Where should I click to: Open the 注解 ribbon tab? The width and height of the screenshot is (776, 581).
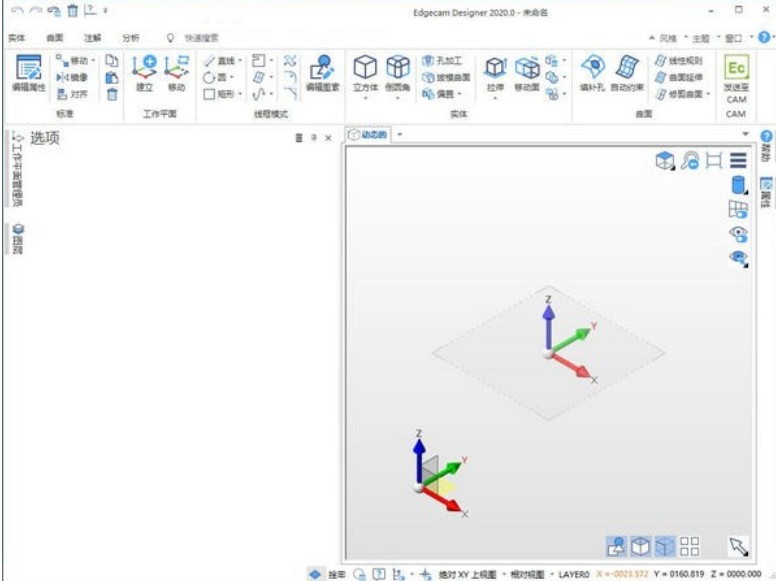click(x=93, y=38)
